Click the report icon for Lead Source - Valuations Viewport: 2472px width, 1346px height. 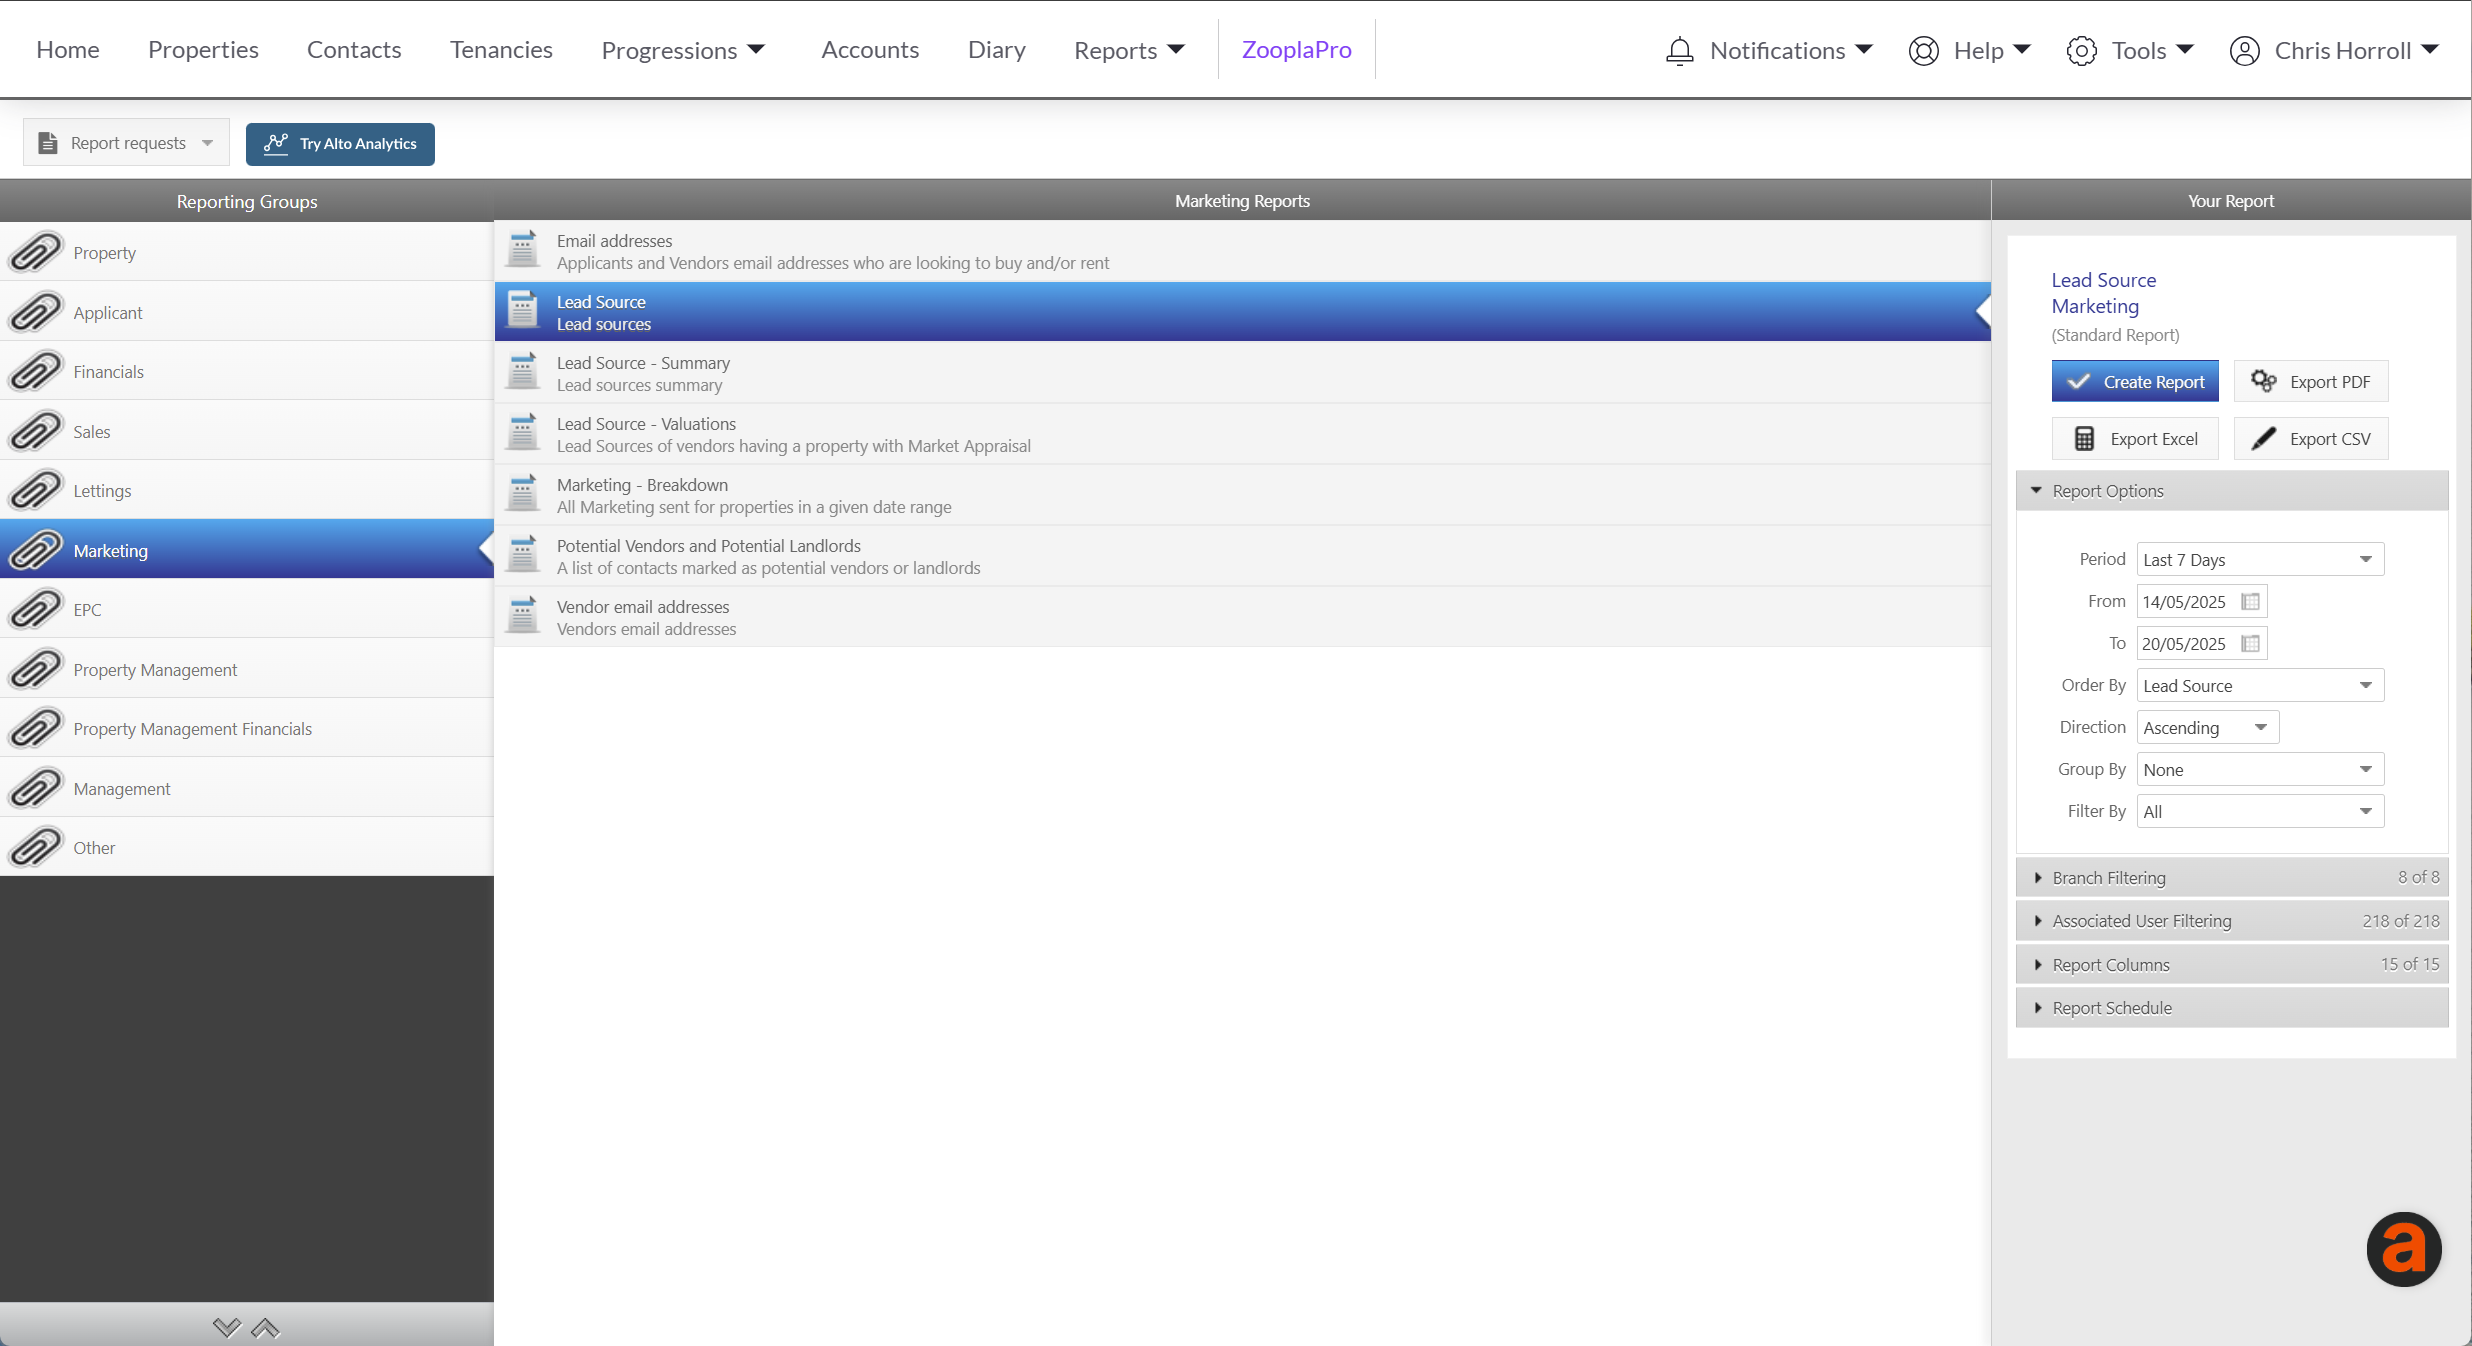point(522,433)
